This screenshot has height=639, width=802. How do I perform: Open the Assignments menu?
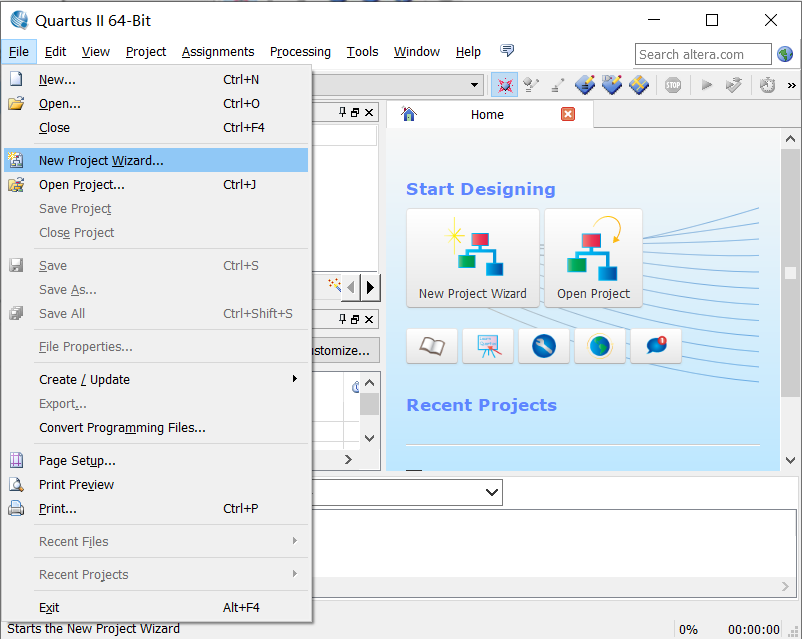[x=218, y=52]
